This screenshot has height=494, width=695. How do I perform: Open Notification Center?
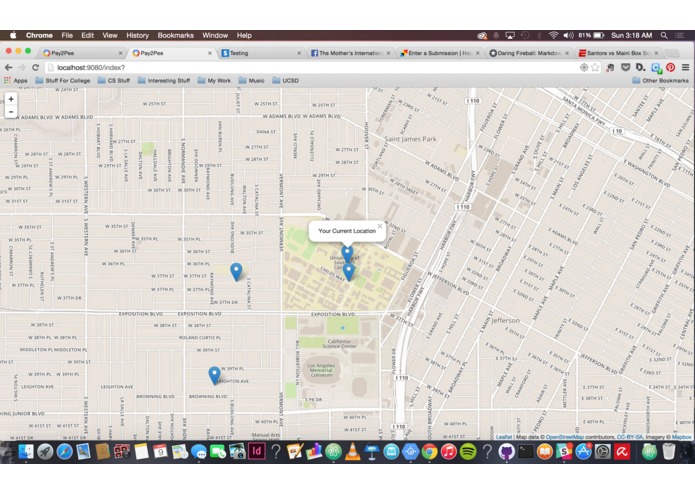680,35
